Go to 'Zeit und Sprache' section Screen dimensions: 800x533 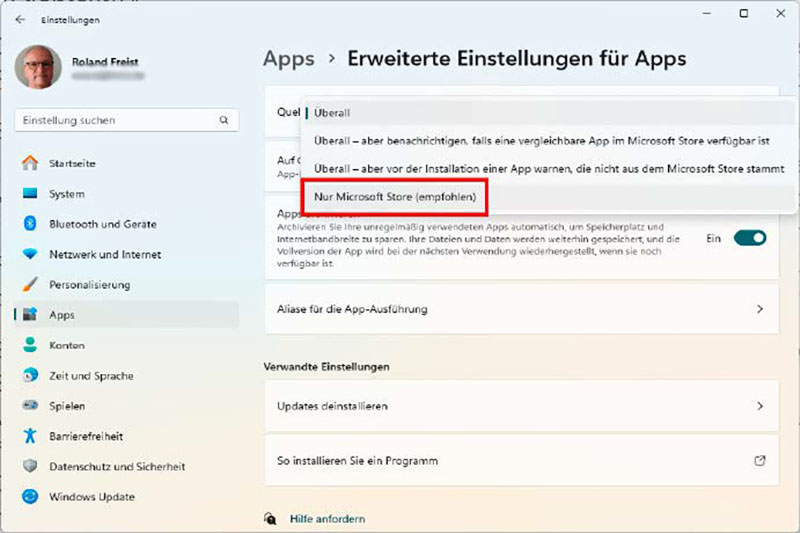[x=91, y=376]
